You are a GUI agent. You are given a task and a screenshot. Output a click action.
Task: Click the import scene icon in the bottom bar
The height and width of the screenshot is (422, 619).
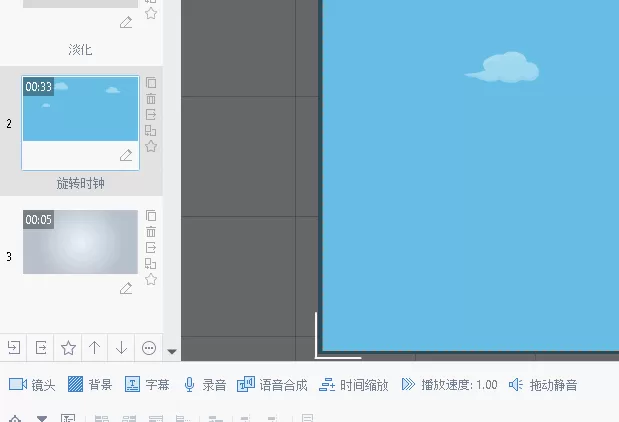(x=14, y=347)
